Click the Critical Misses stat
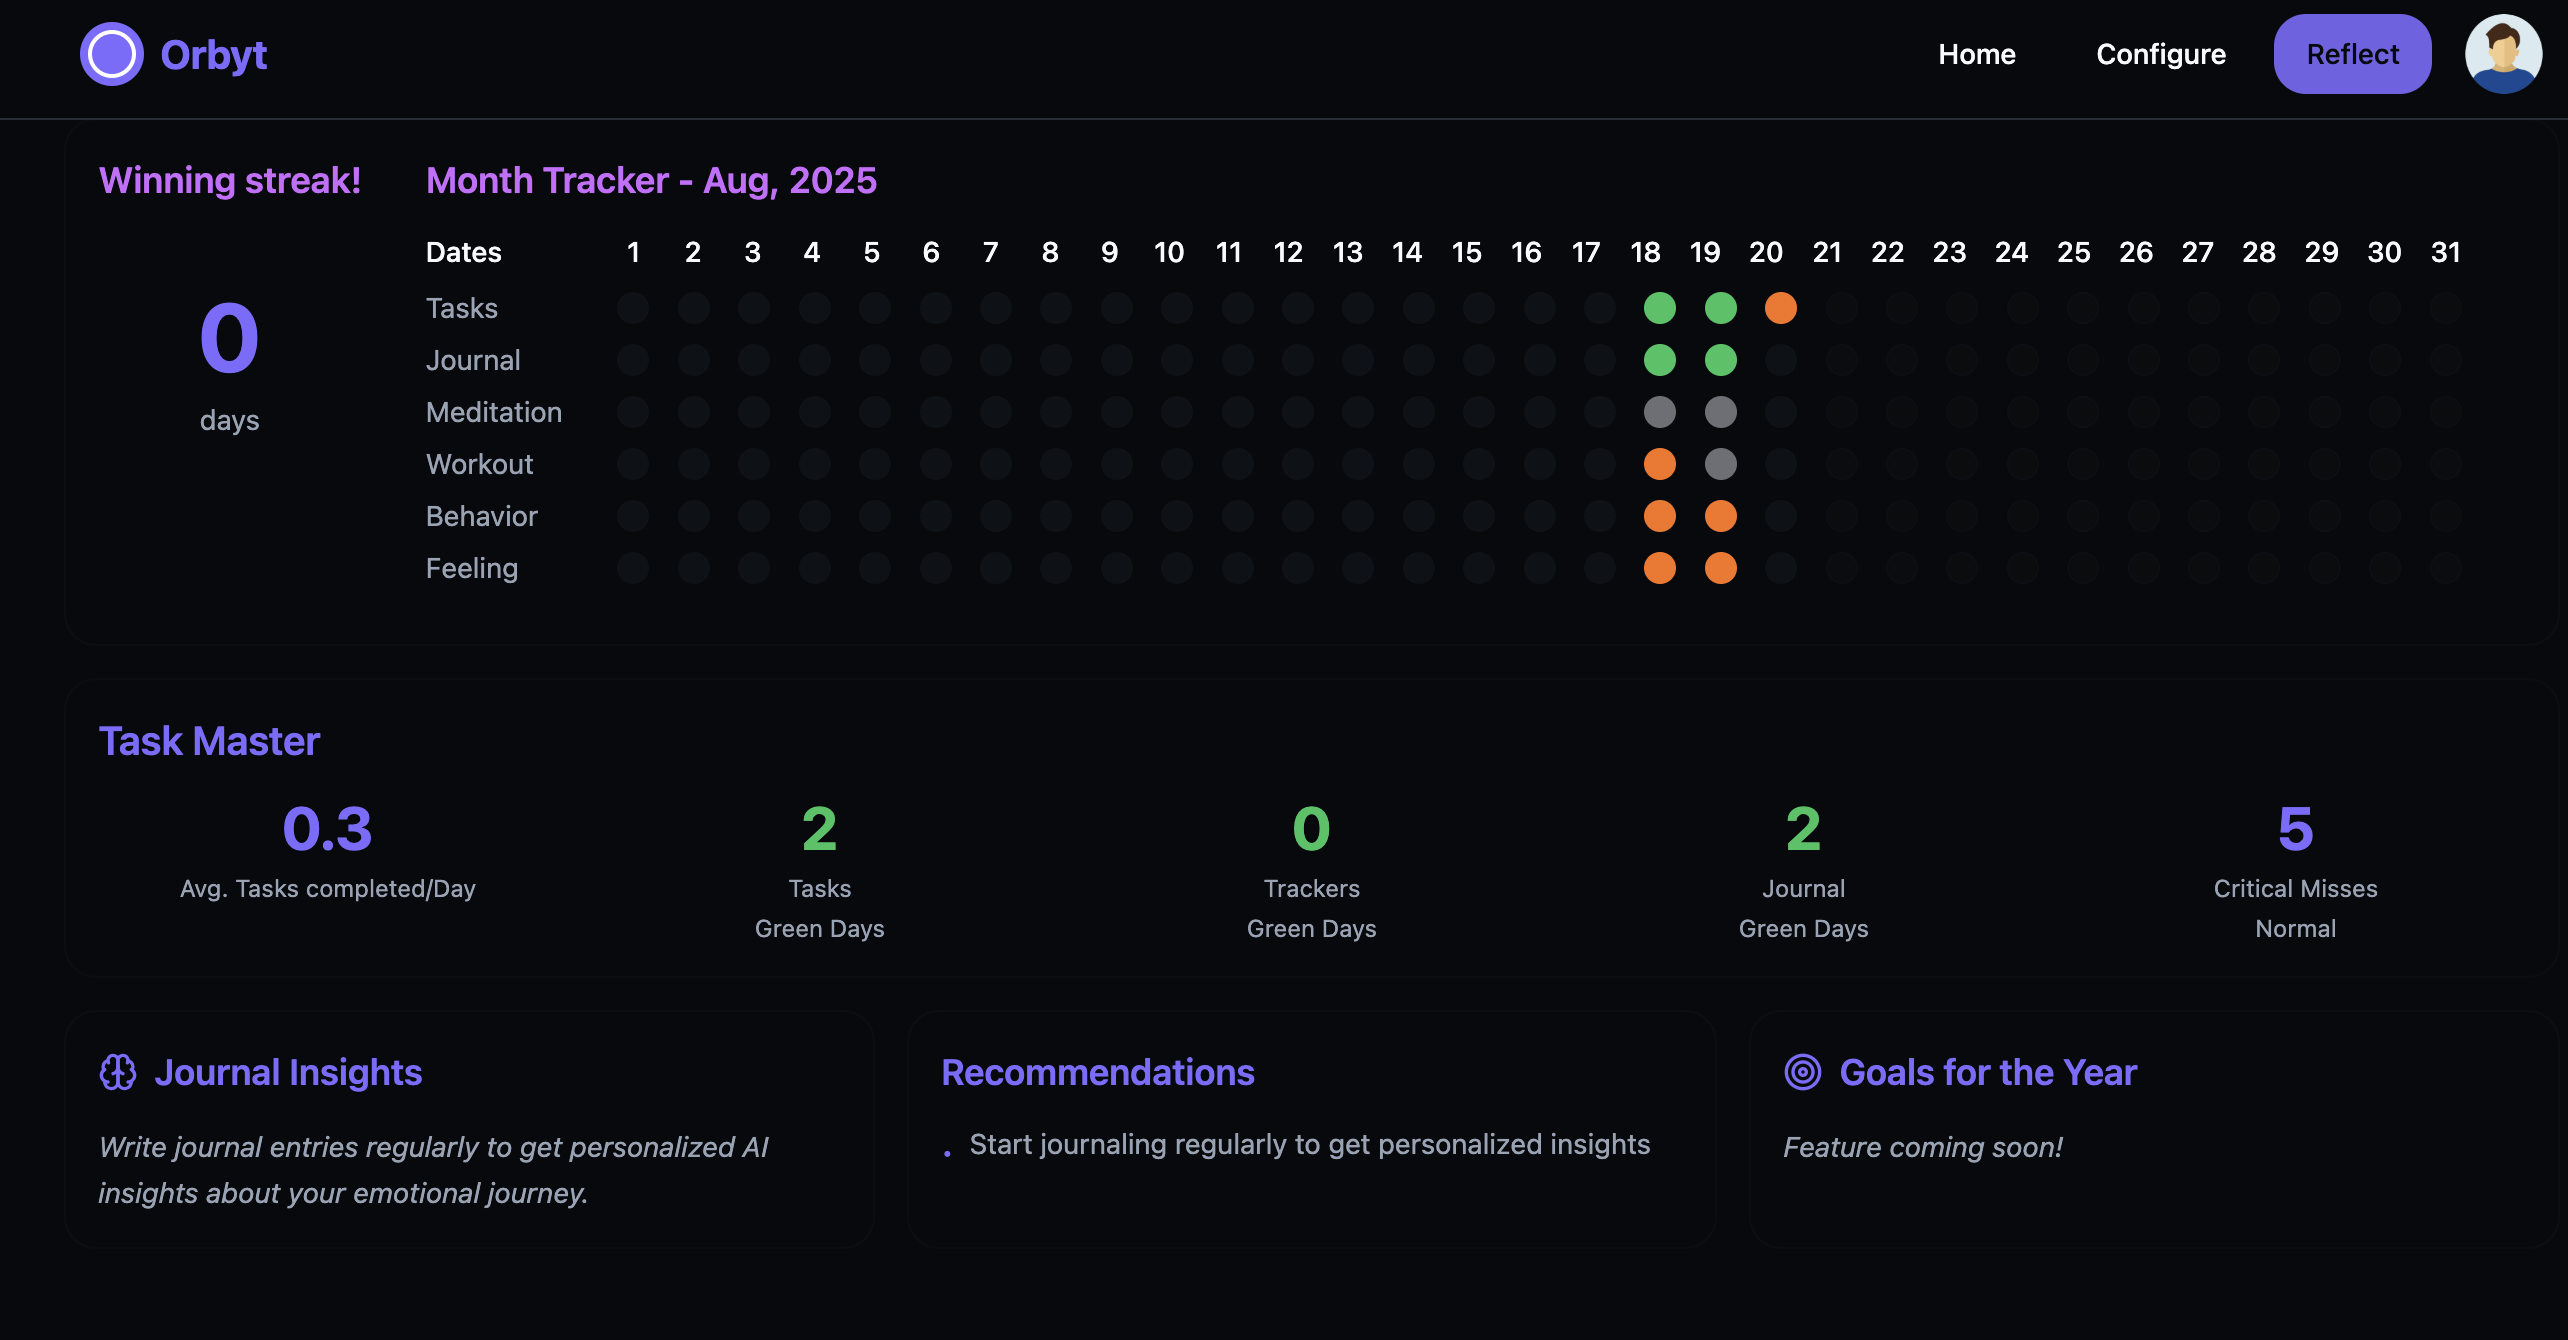Screen dimensions: 2568x1340 2295,868
